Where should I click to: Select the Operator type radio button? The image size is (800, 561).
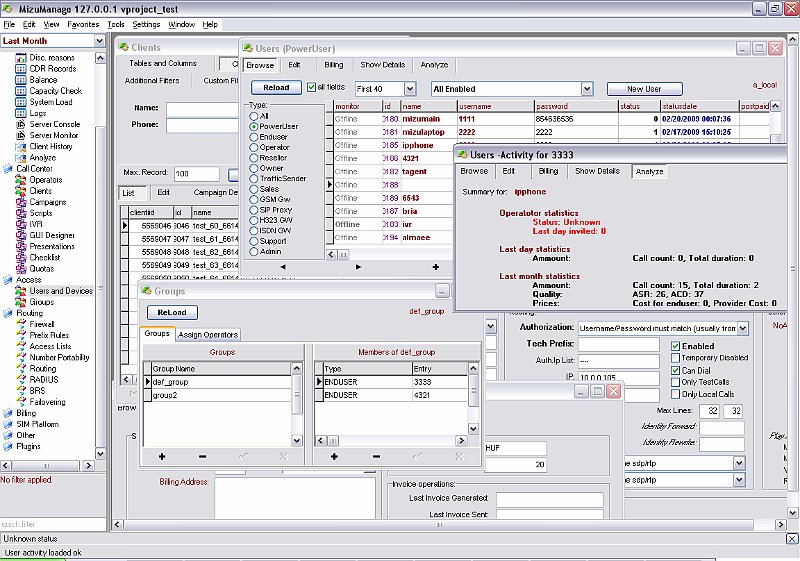pyautogui.click(x=254, y=147)
